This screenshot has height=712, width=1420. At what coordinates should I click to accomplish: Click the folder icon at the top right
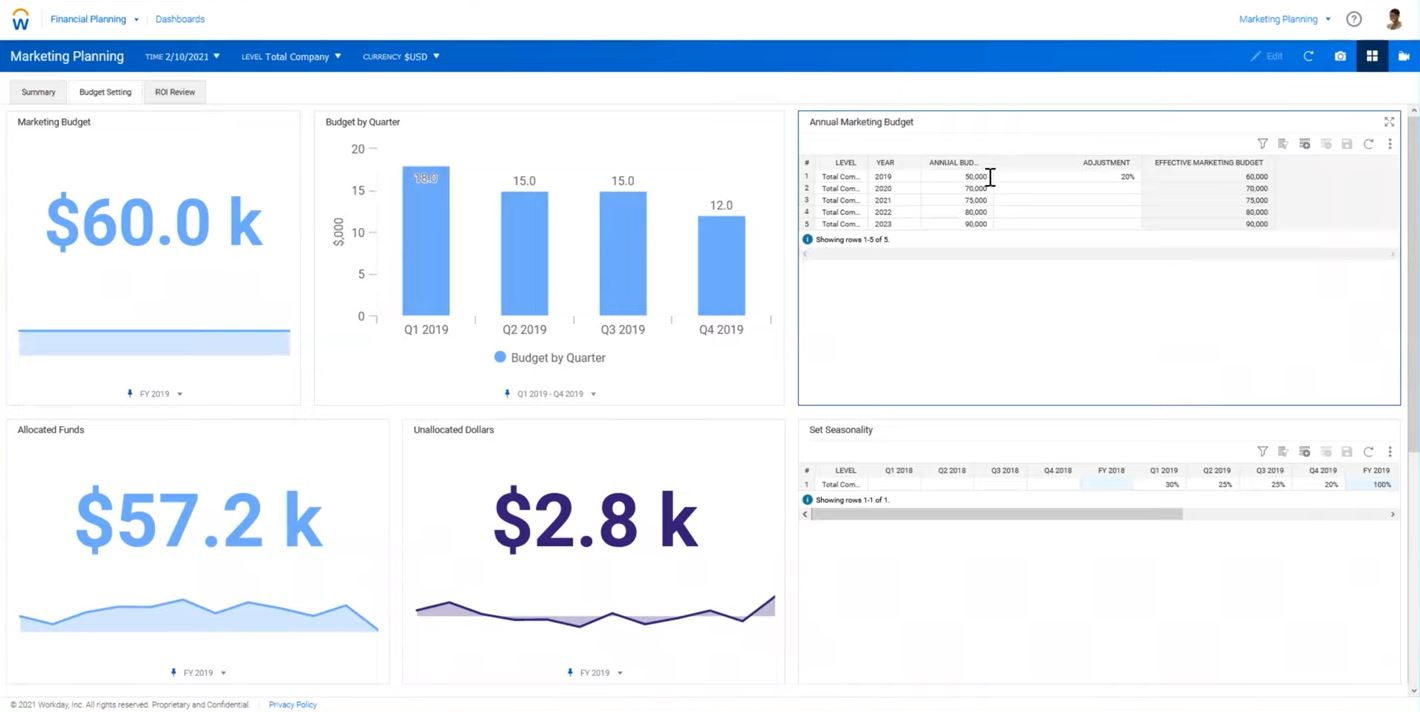[x=1404, y=56]
